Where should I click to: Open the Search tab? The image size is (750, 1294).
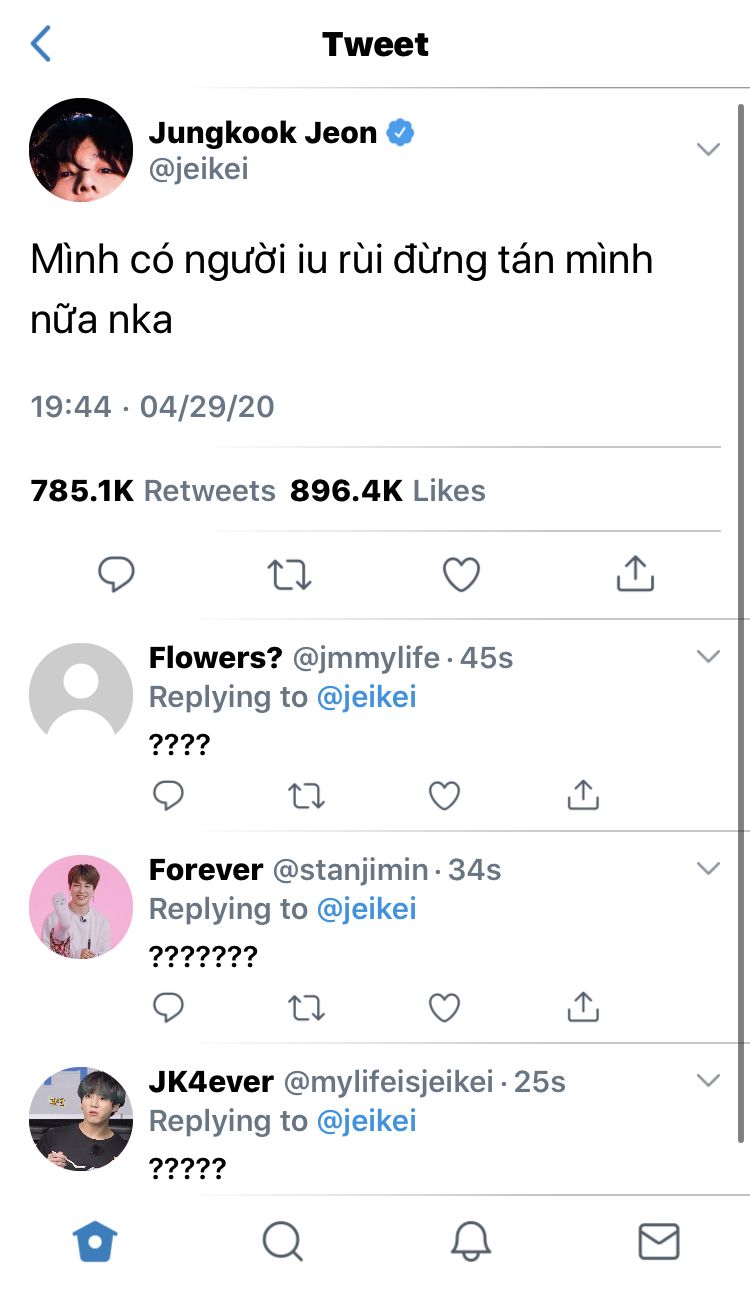(283, 1242)
